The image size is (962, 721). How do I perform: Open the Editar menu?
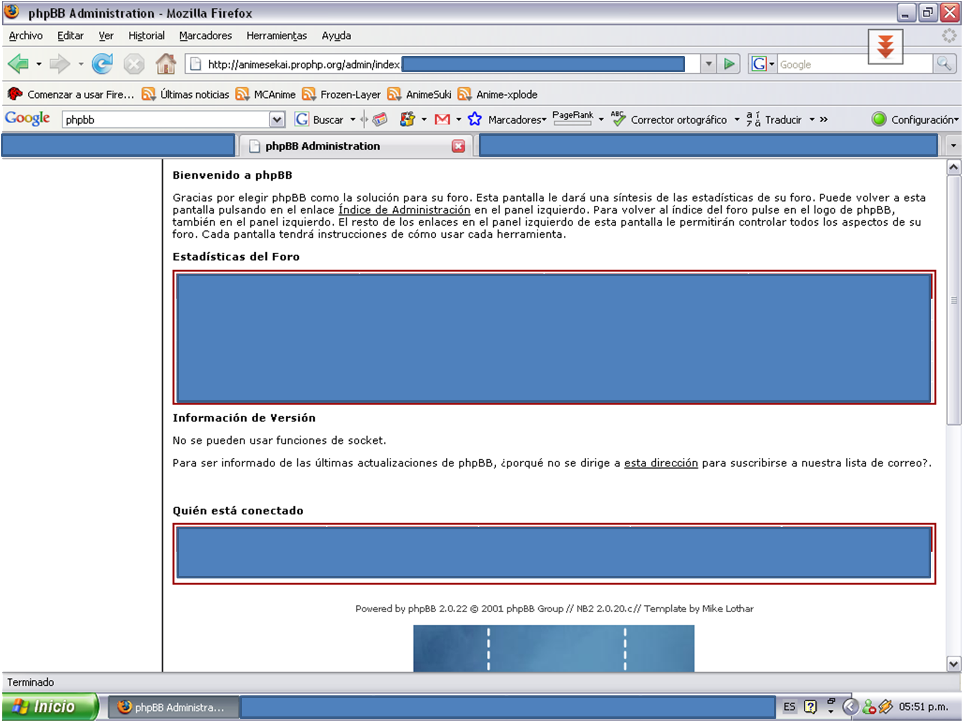point(71,36)
